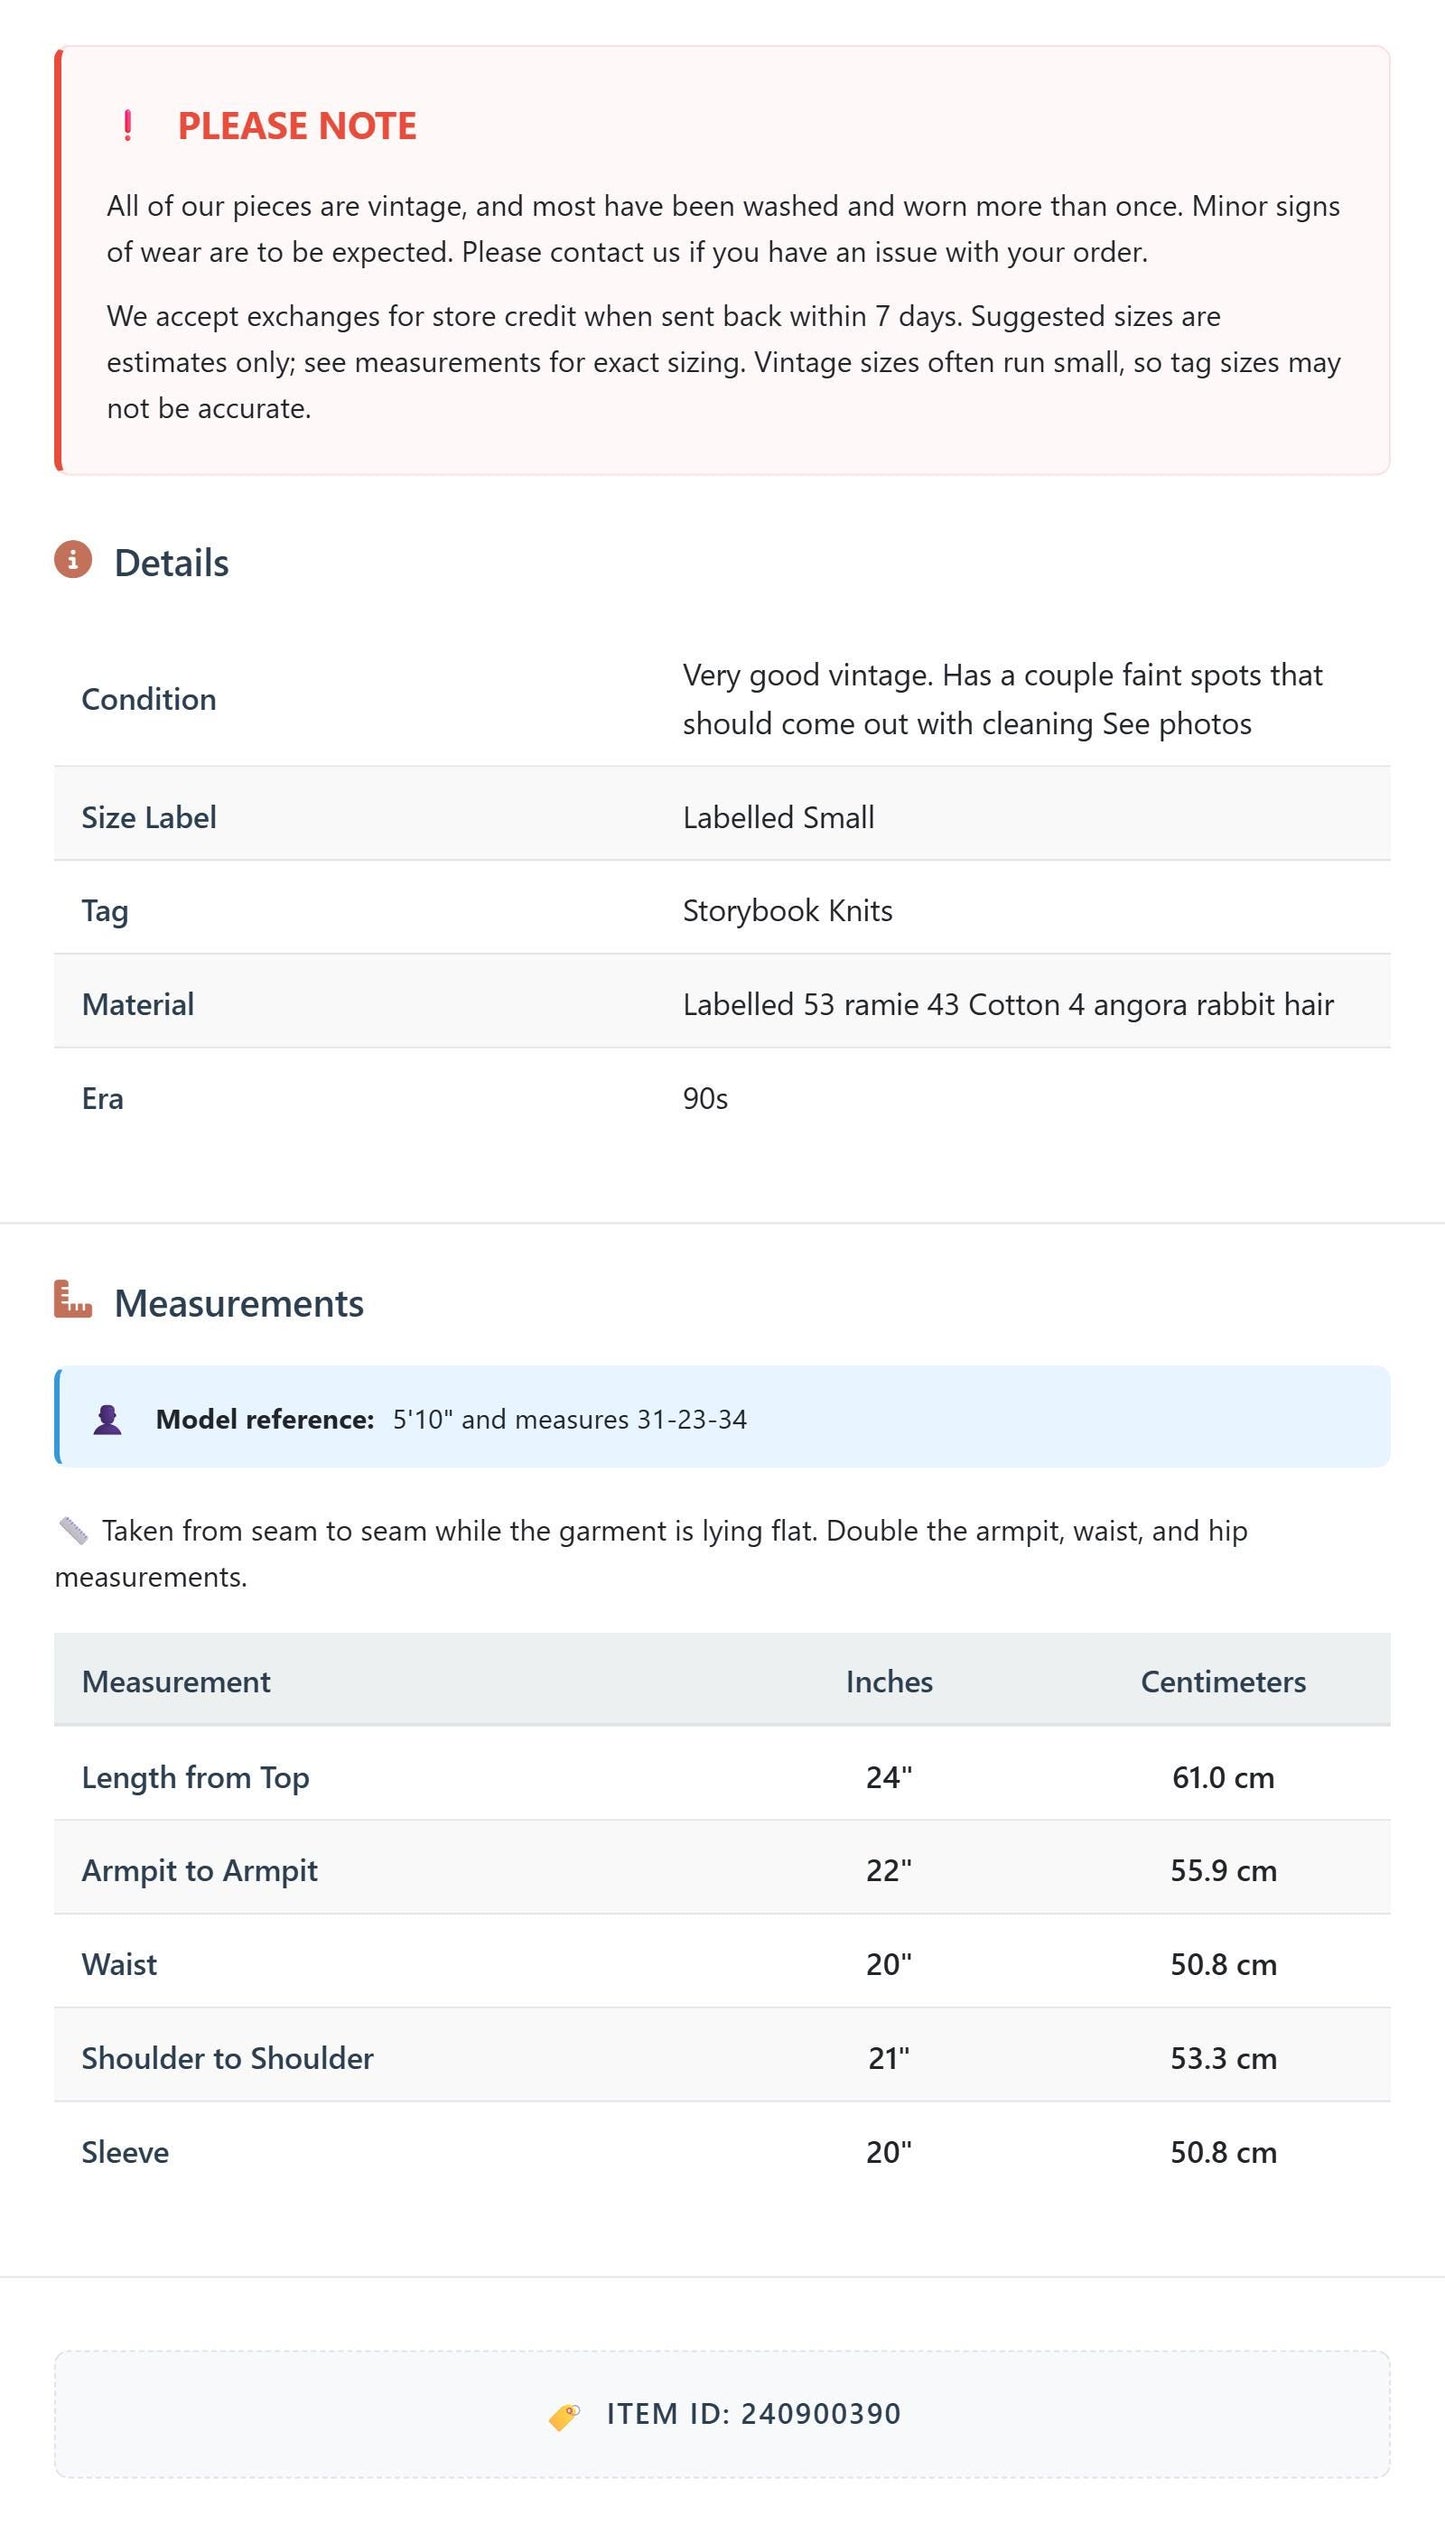Click the Details section heading

pos(171,563)
